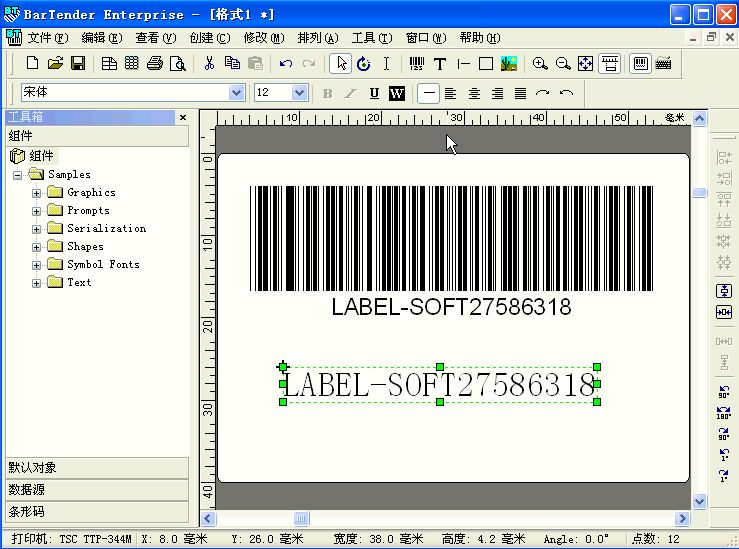Click the 组件 root tree node
The width and height of the screenshot is (739, 549).
point(41,156)
